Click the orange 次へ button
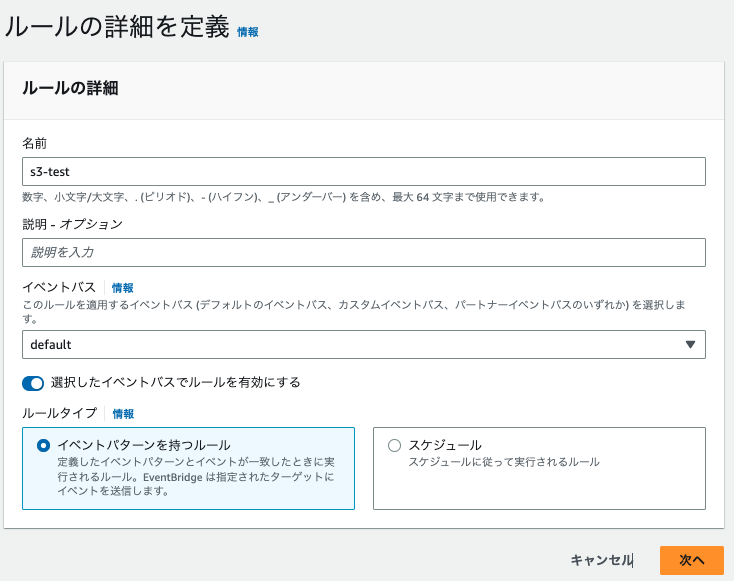The image size is (734, 581). [692, 560]
